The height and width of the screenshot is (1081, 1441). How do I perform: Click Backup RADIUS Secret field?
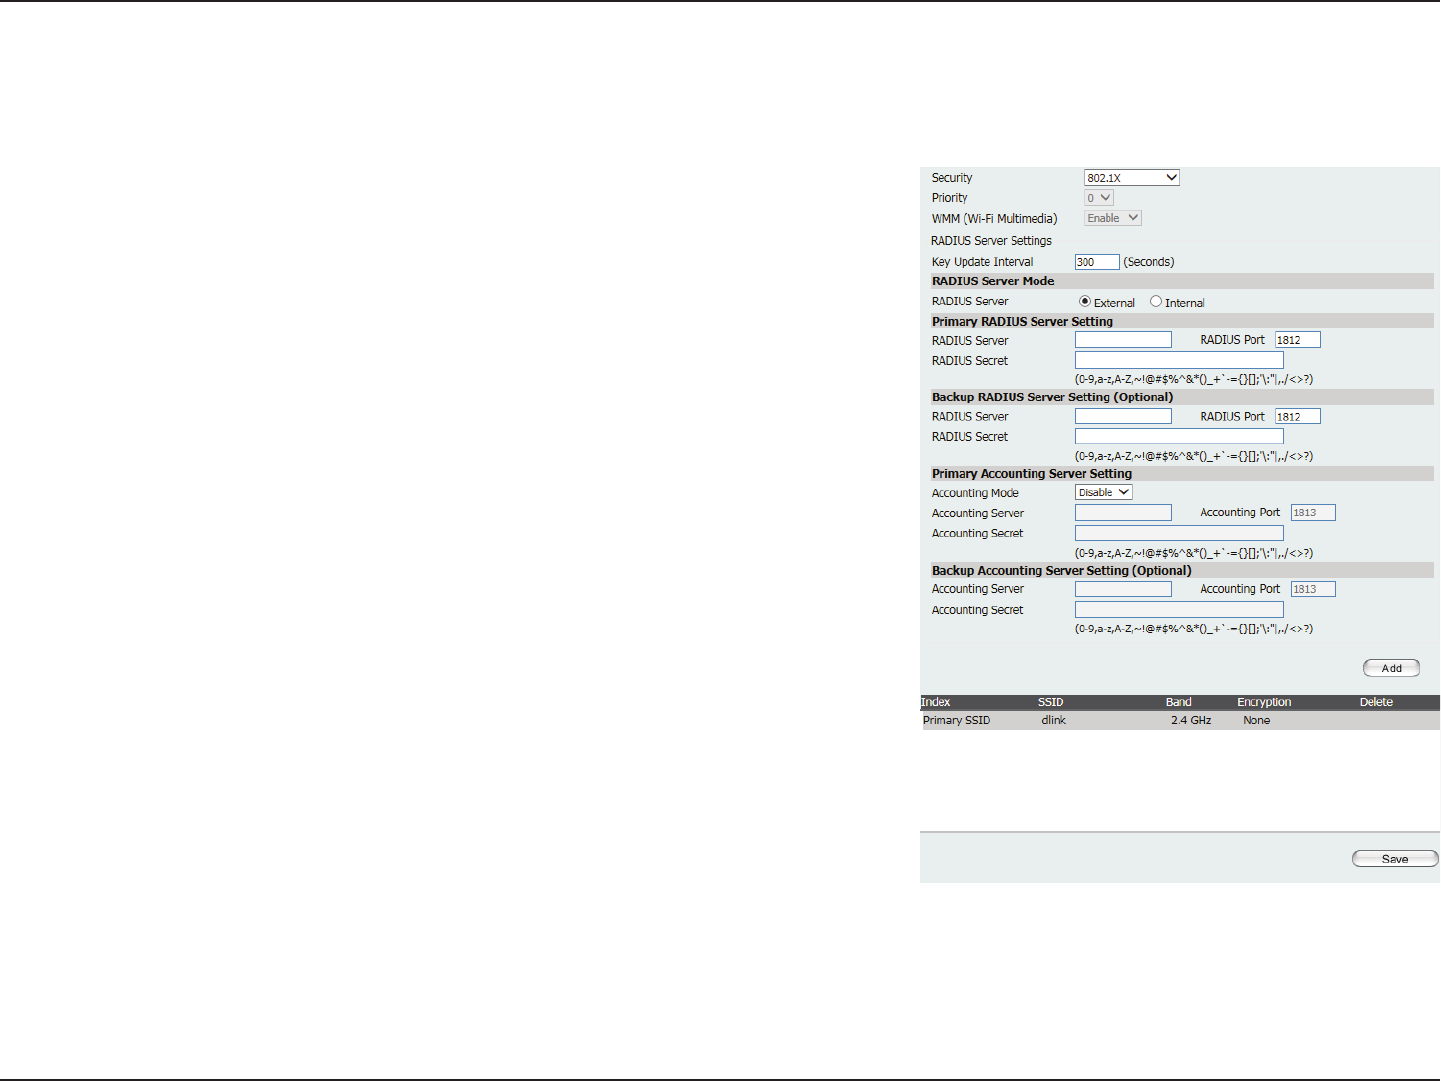pos(1179,436)
